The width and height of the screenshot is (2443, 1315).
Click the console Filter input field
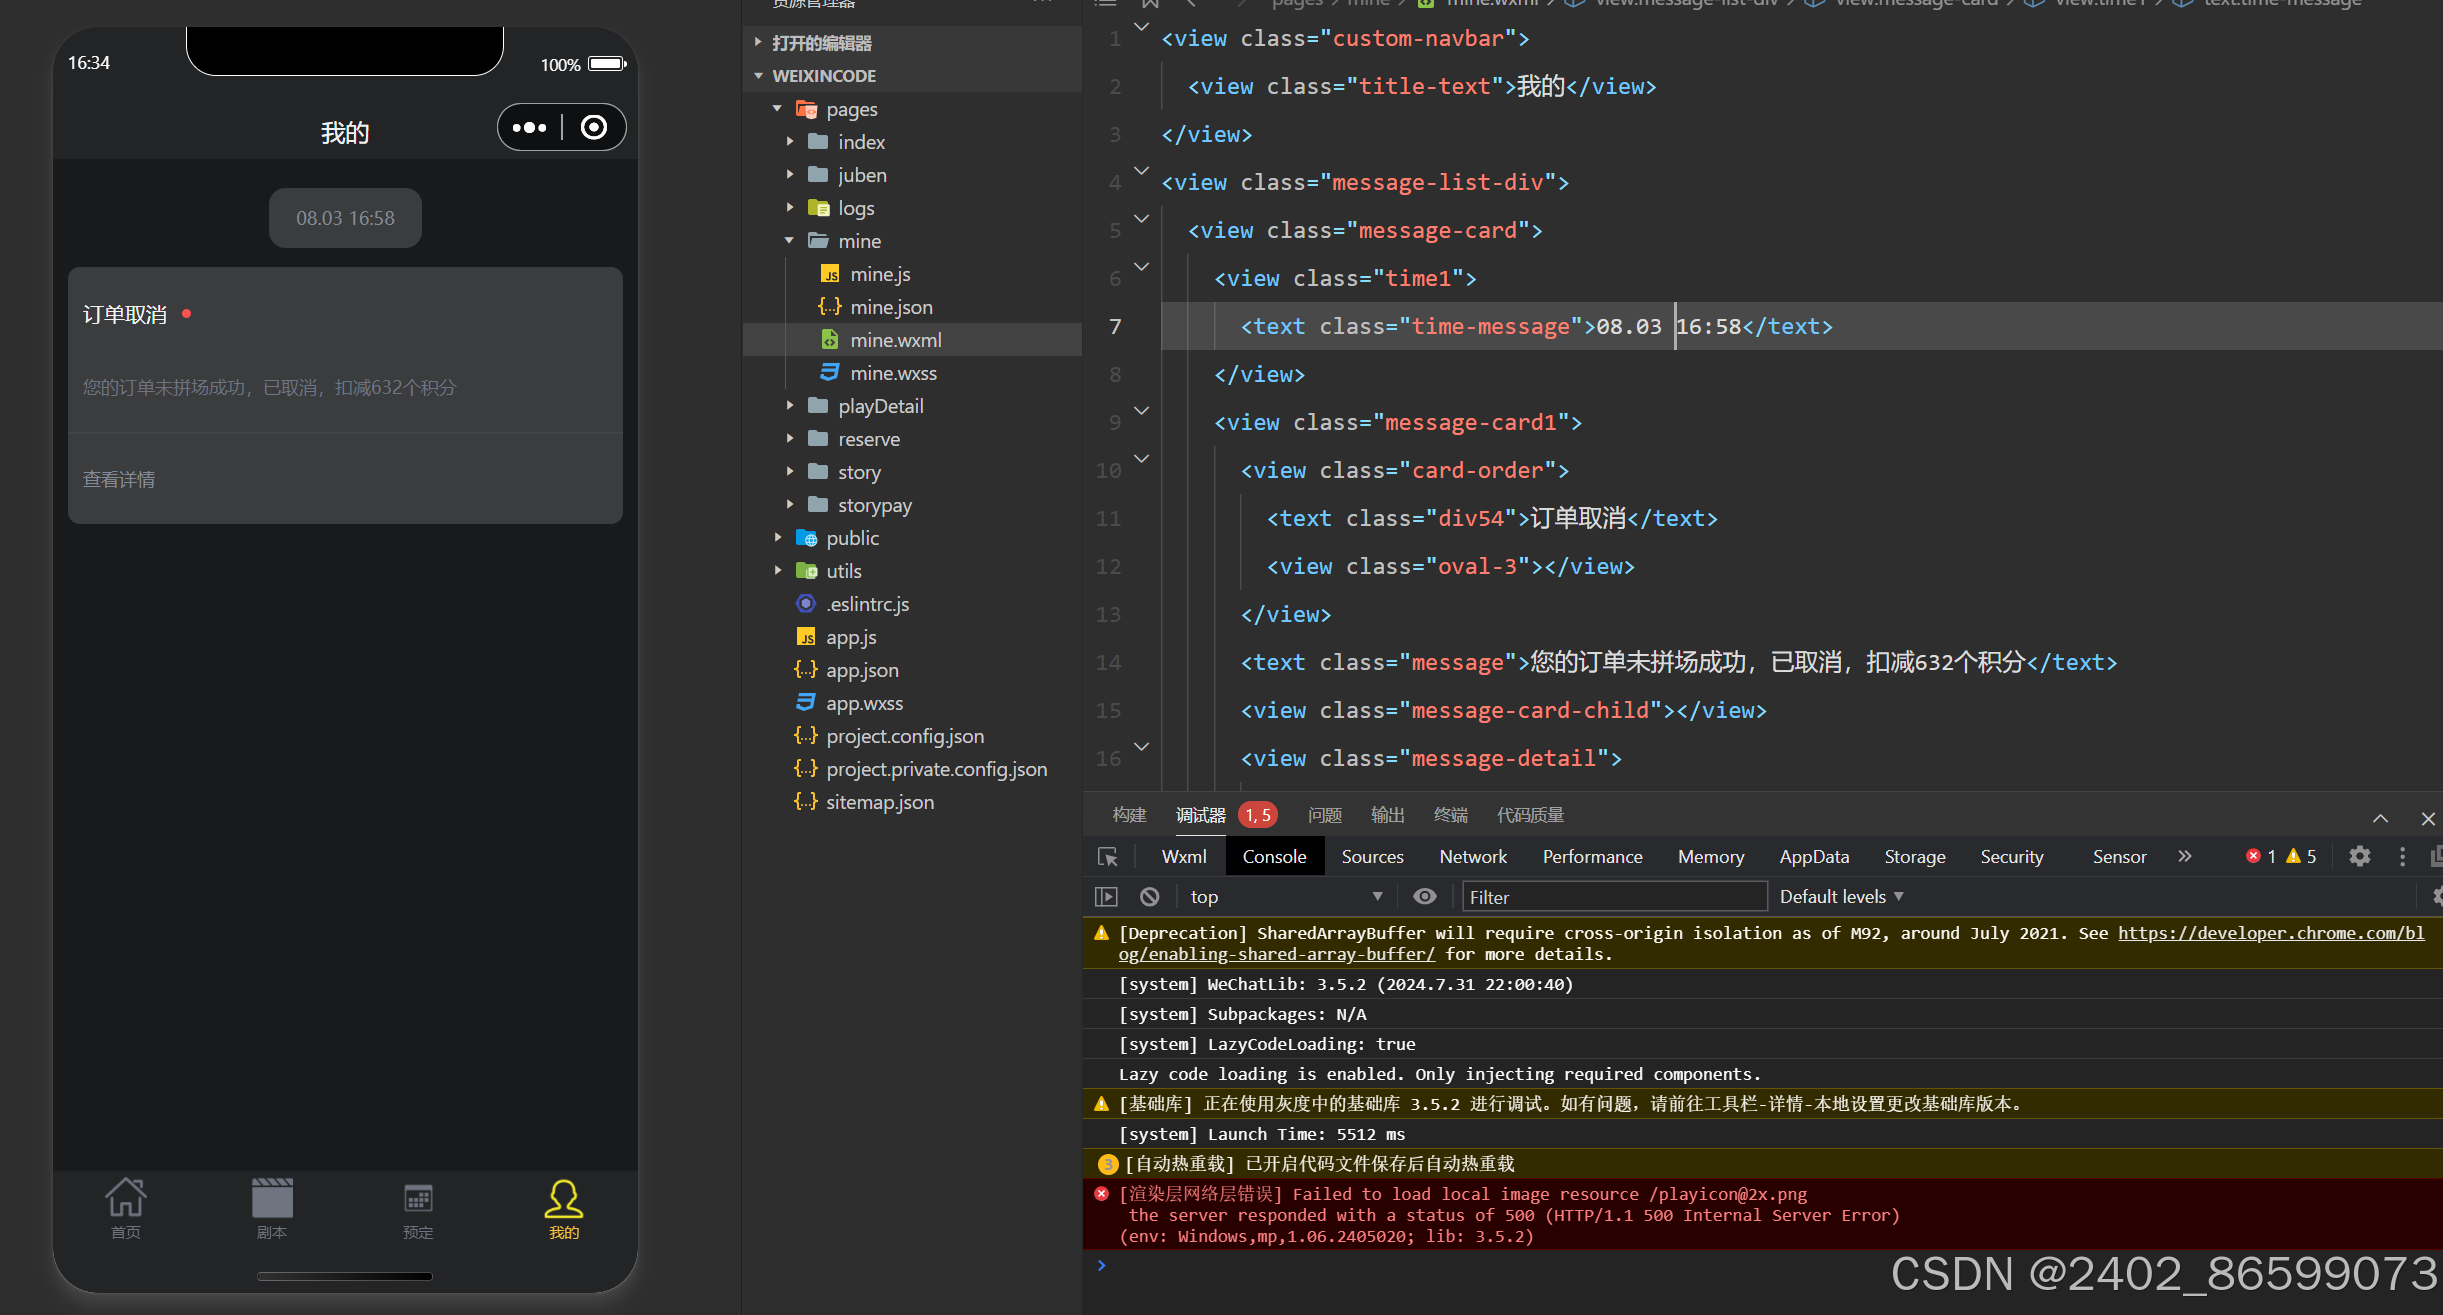tap(1614, 897)
